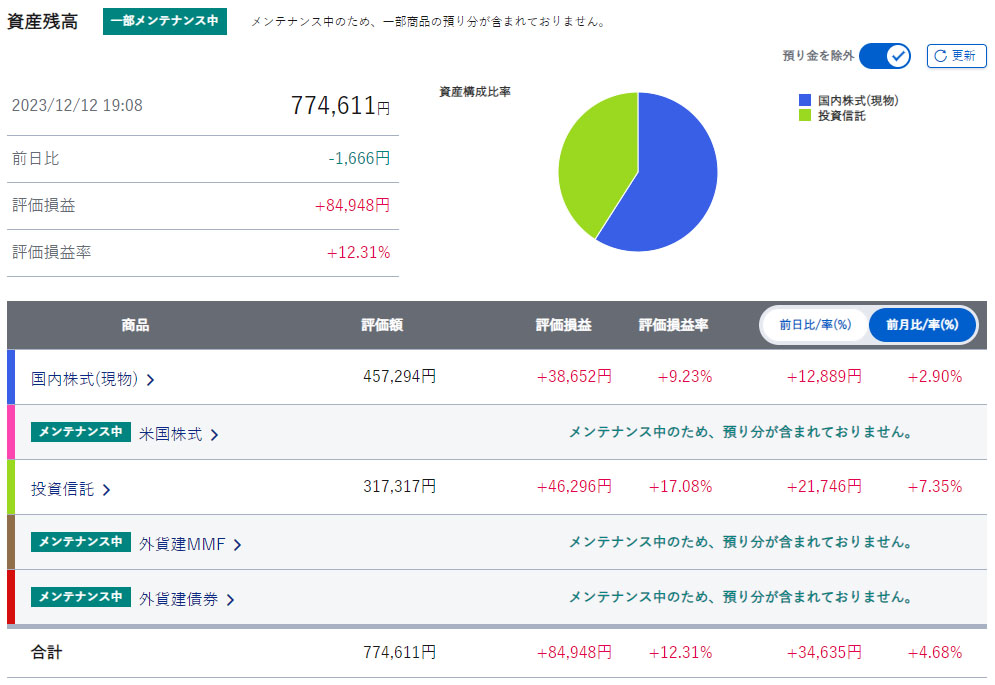Screen dimensions: 995x685
Task: Click the 評価損益率 column header
Action: point(673,325)
